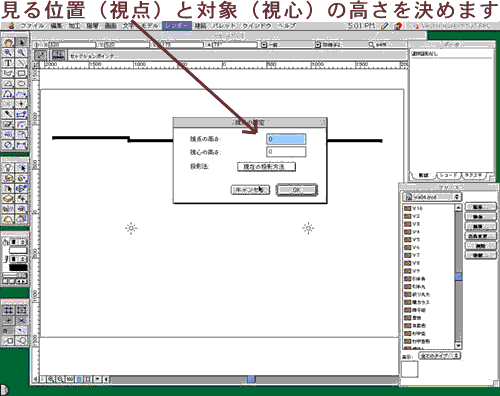The image size is (500, 396).
Task: Click the black pen color swatch
Action: (x=18, y=267)
